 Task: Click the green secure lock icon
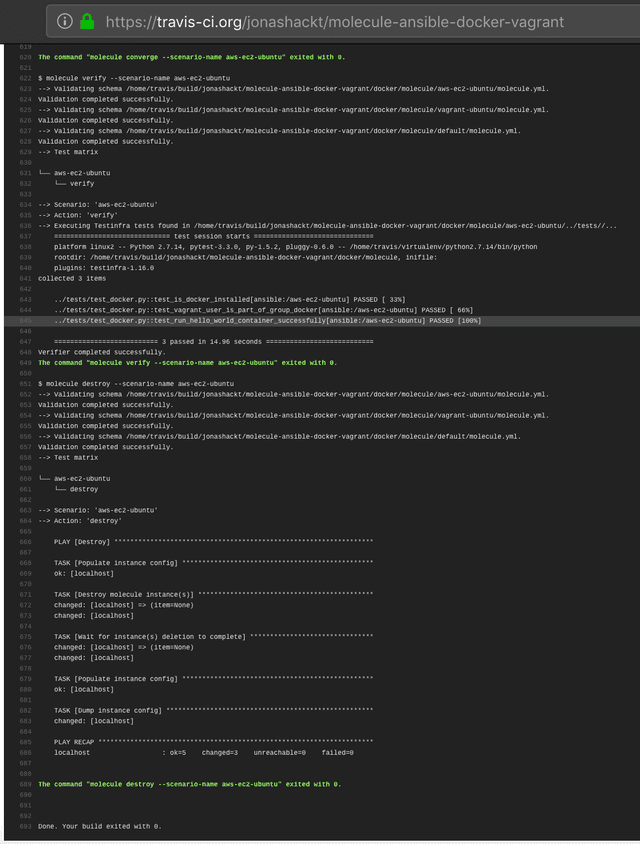coord(88,21)
